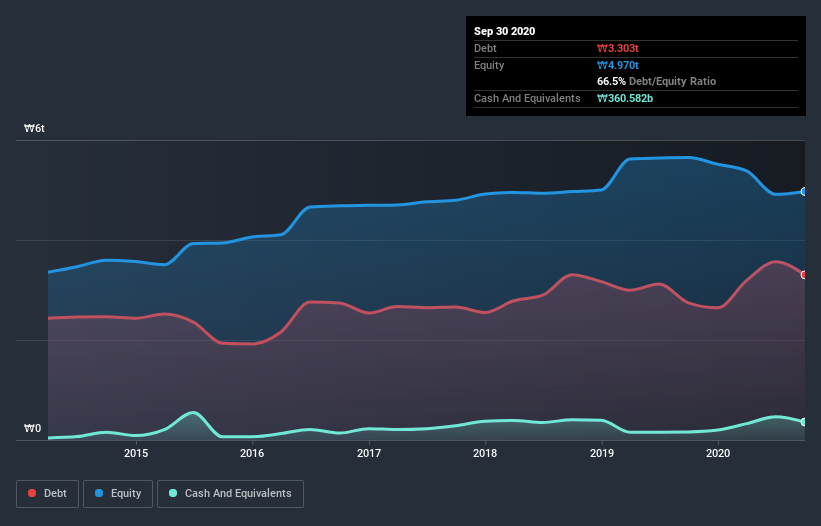Click the 2018 x-axis label
The image size is (821, 526).
coord(485,453)
